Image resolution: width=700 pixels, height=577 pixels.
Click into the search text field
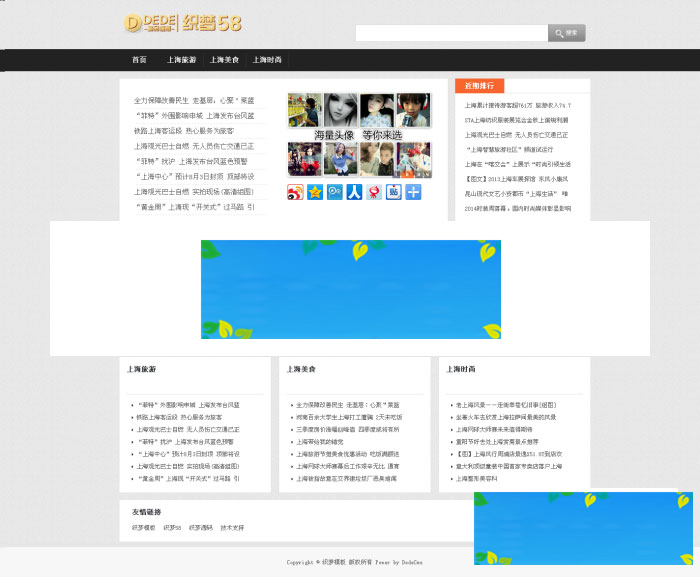(x=451, y=33)
